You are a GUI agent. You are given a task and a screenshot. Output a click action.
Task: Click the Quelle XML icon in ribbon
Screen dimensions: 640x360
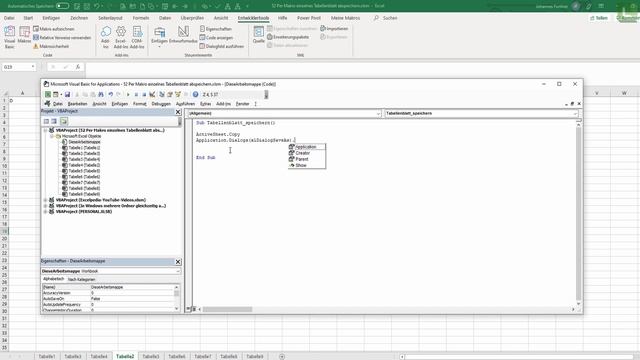[x=258, y=35]
